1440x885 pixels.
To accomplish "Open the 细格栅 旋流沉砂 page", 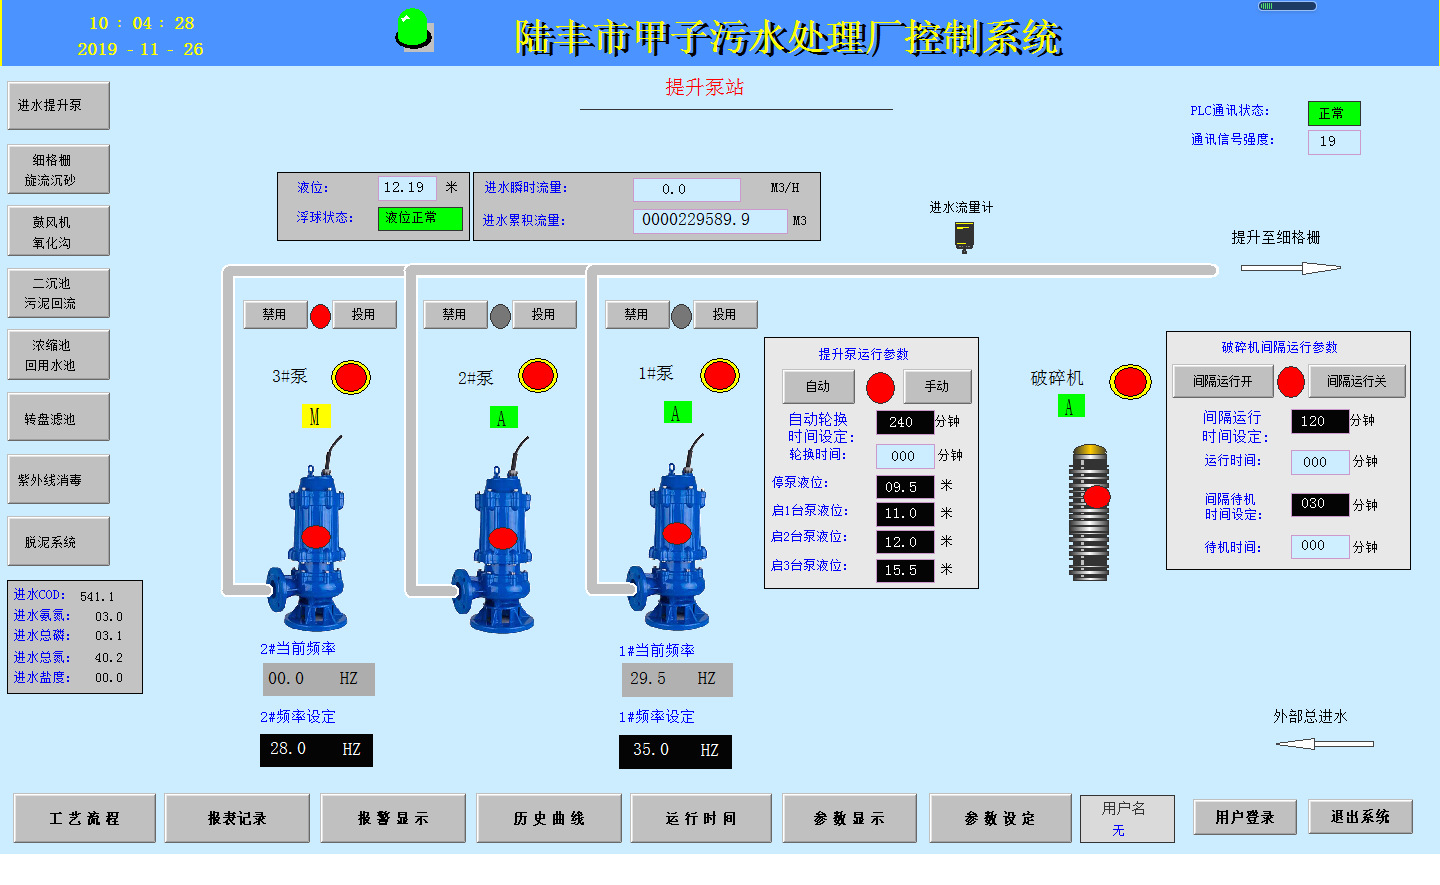I will point(58,170).
